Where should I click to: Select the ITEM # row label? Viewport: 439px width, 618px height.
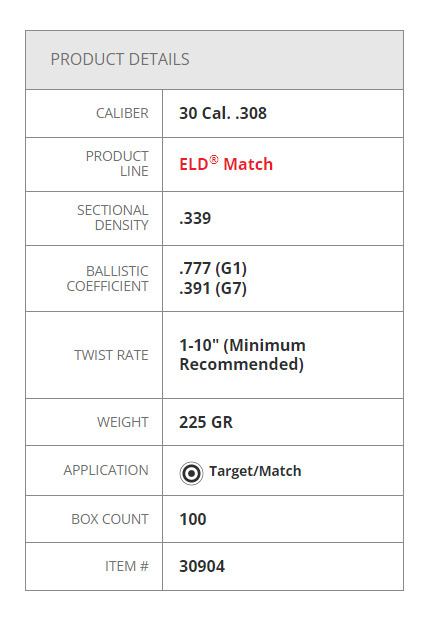pos(126,566)
